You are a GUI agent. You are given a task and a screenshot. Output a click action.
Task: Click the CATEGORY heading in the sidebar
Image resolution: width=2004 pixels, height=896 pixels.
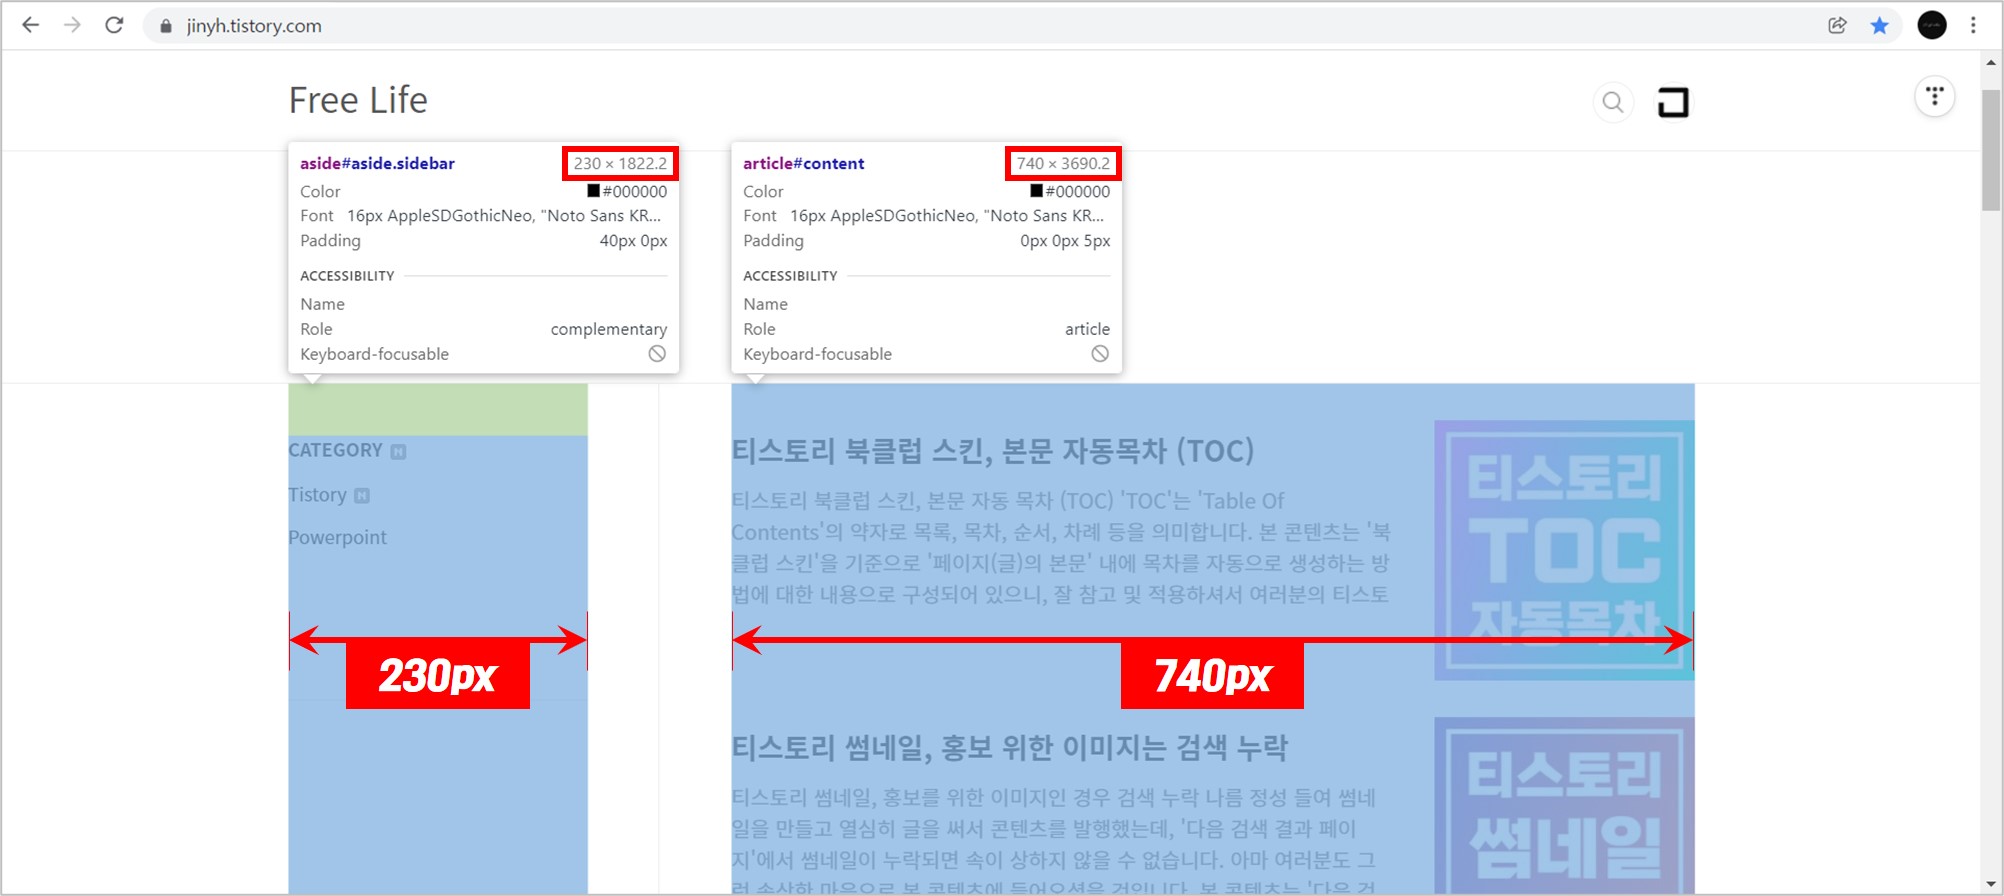pos(335,450)
